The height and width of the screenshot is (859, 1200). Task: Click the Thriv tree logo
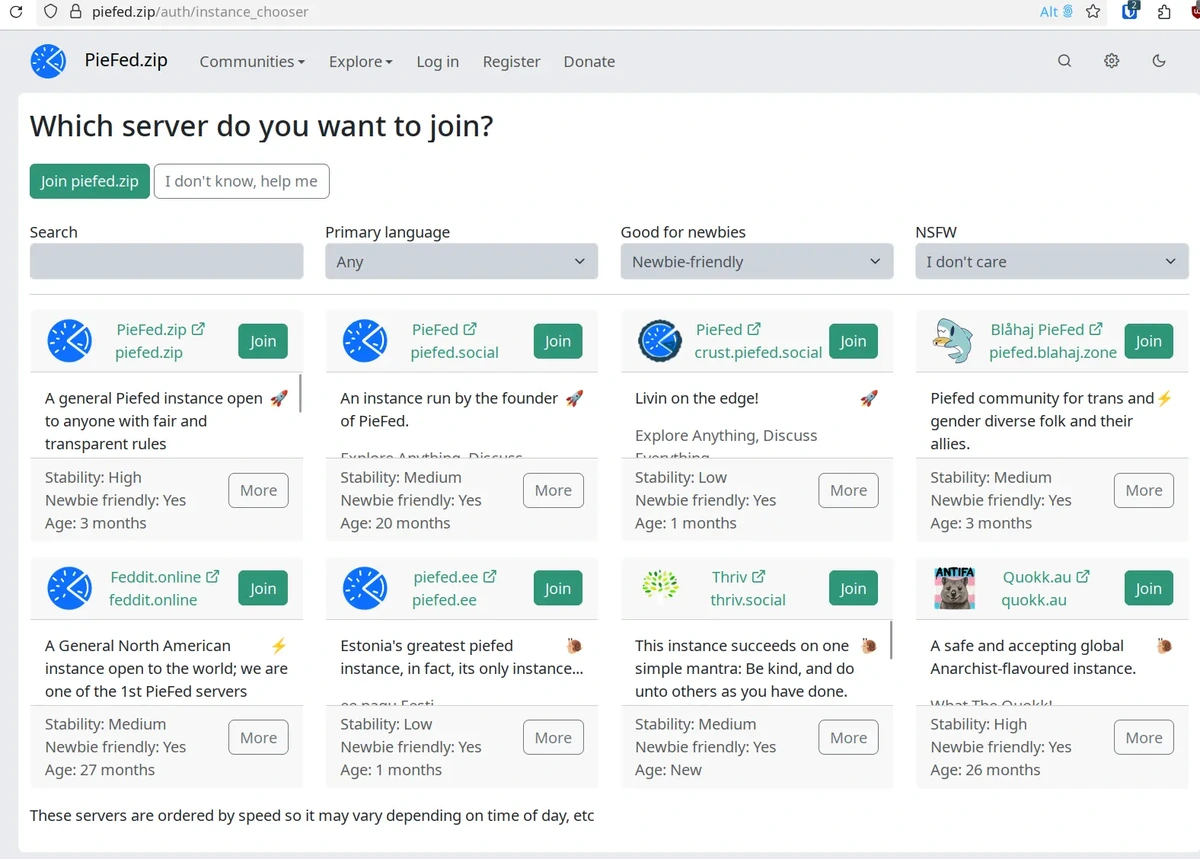pos(659,588)
